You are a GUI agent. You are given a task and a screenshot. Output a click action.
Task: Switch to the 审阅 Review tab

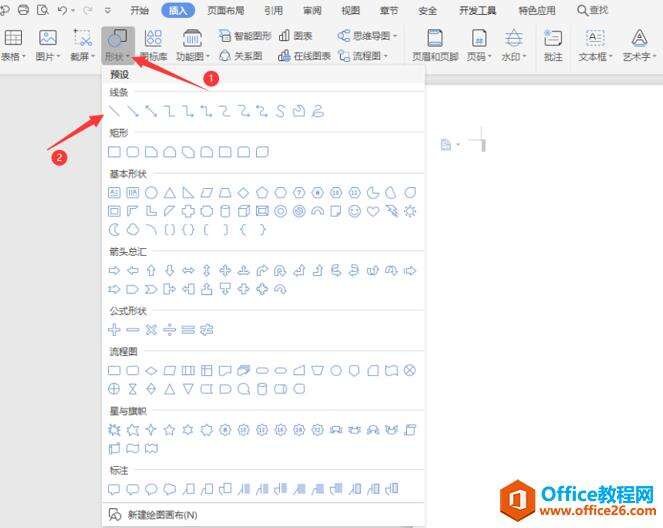tap(312, 10)
